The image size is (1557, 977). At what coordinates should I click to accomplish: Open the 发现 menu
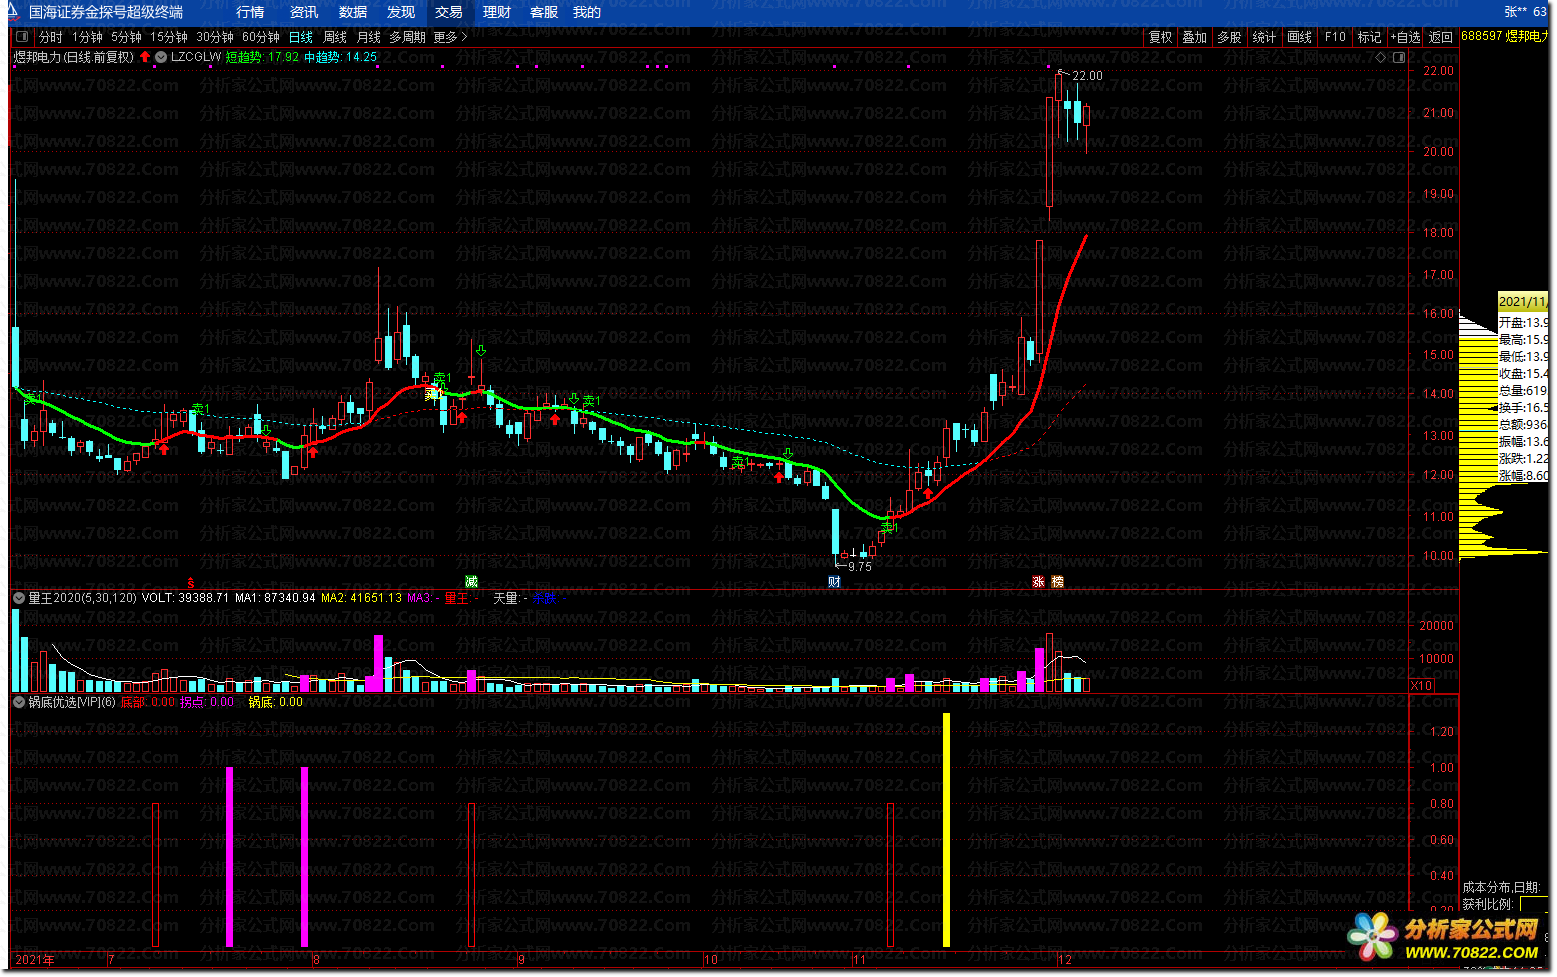point(401,12)
